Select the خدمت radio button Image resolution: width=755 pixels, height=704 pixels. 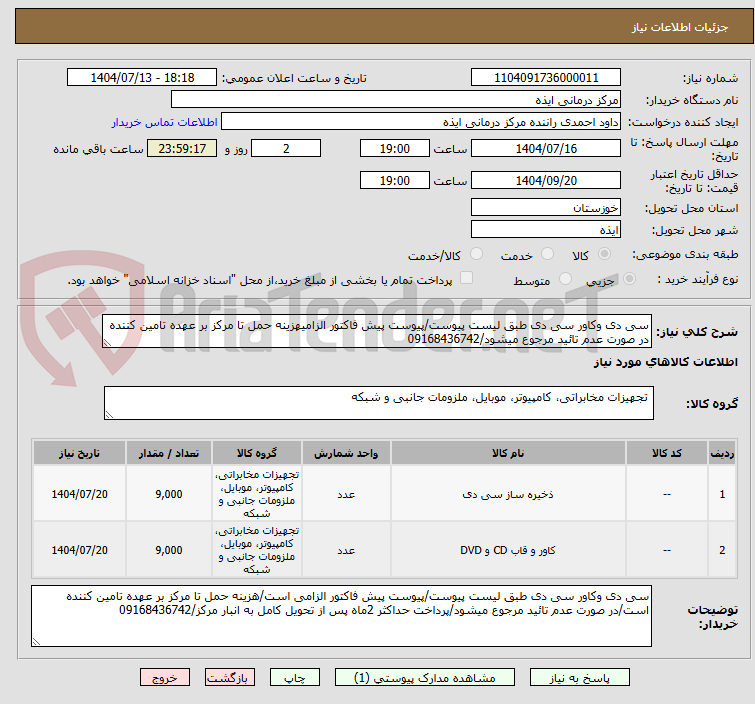pos(547,254)
